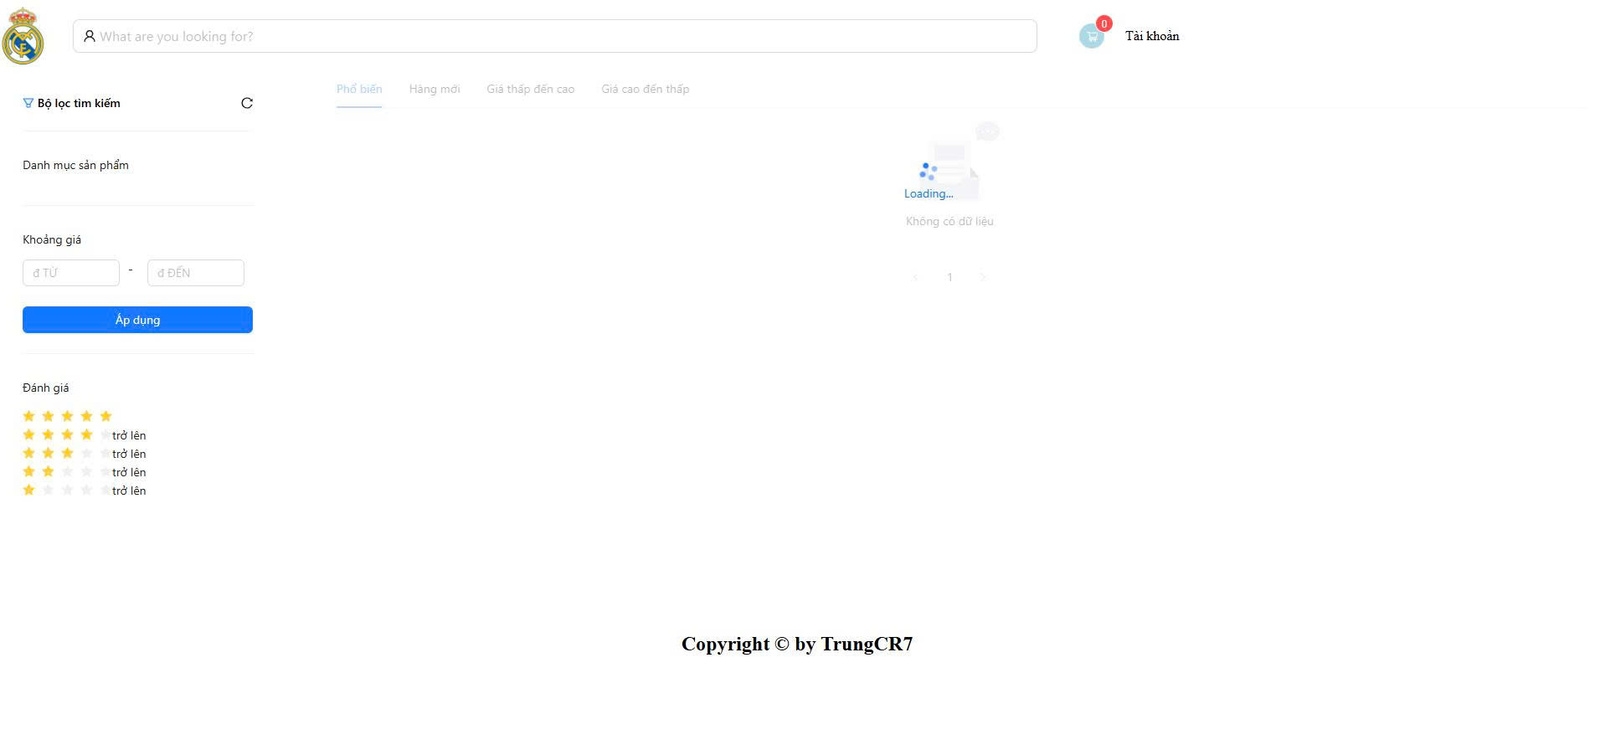The height and width of the screenshot is (750, 1600).
Task: Click the reset filter refresh icon
Action: [247, 103]
